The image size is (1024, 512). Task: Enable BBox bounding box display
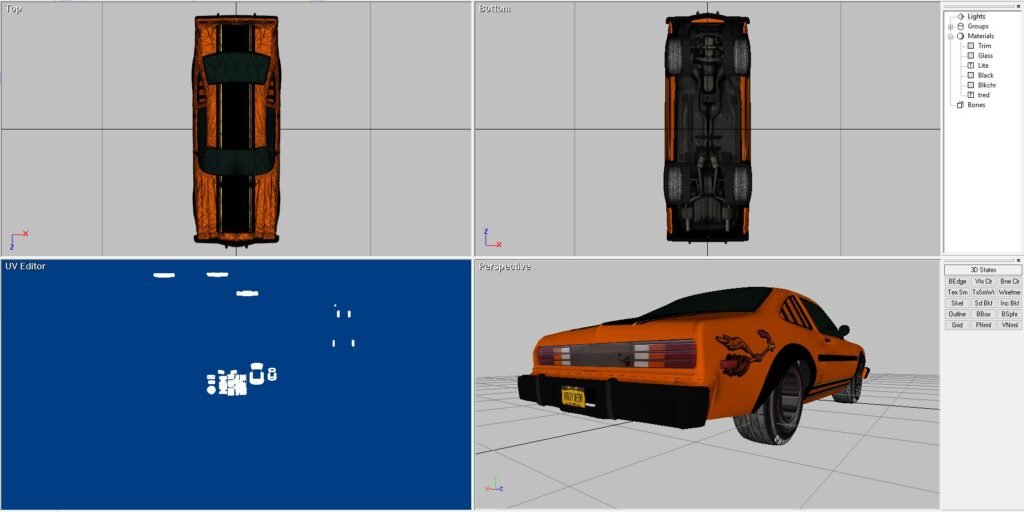click(x=983, y=314)
